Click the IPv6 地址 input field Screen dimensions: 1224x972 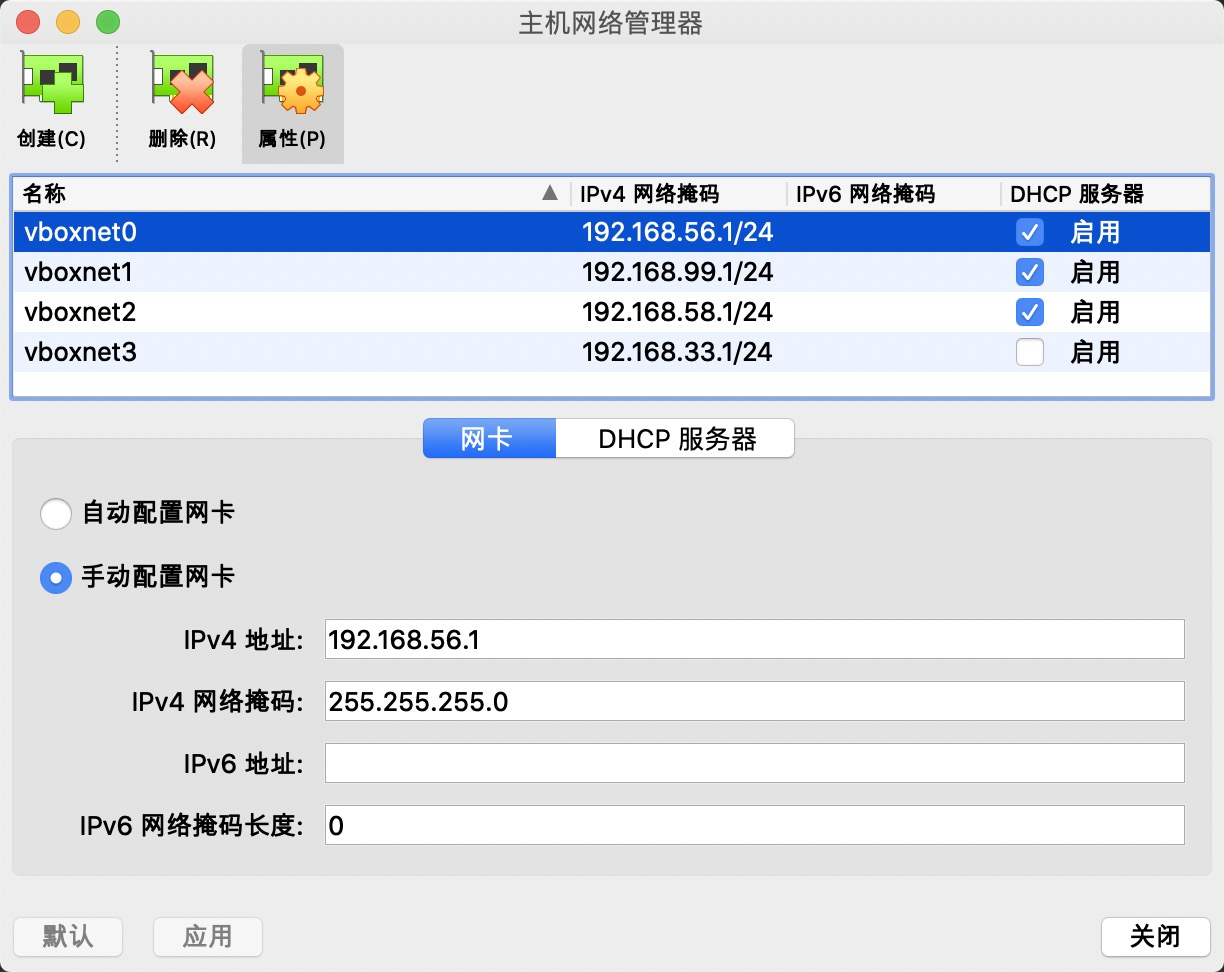point(753,763)
